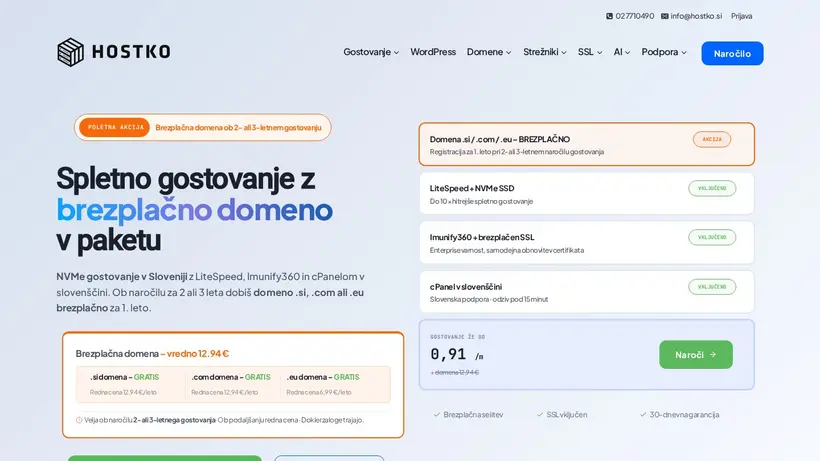The height and width of the screenshot is (461, 820).
Task: Click Enterprise varnost samodejna obnovitev certifikata text
Action: coord(507,250)
